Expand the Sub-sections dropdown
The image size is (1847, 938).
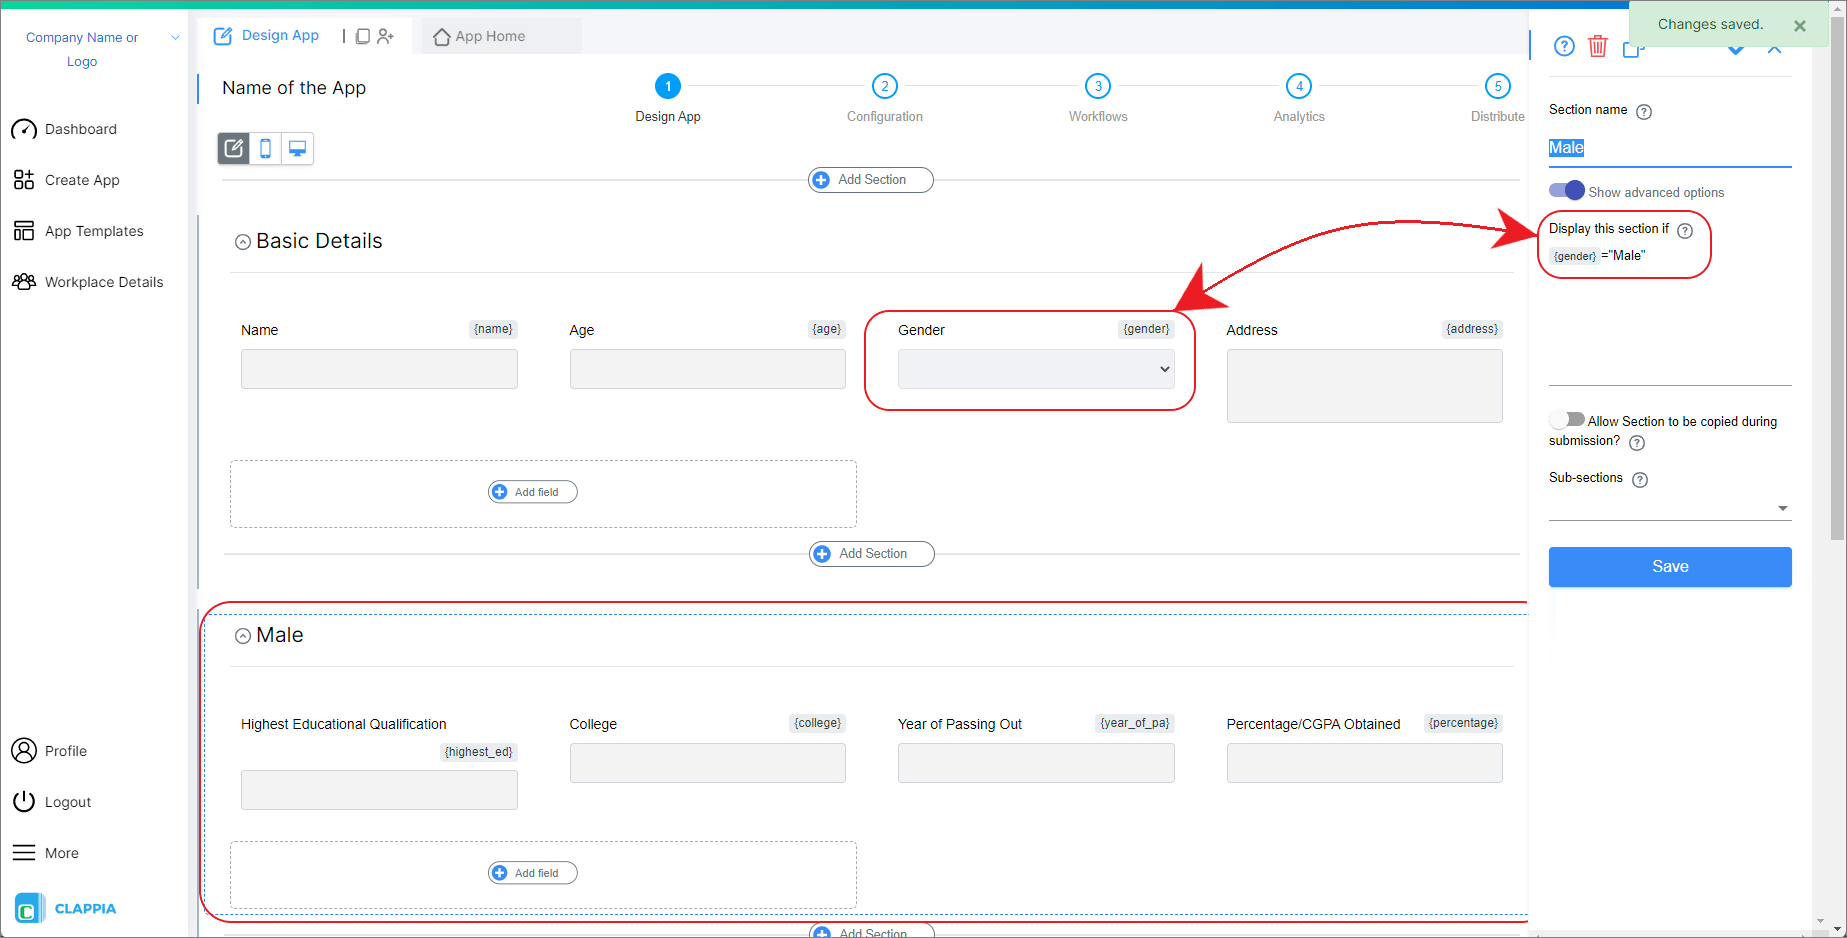tap(1783, 507)
